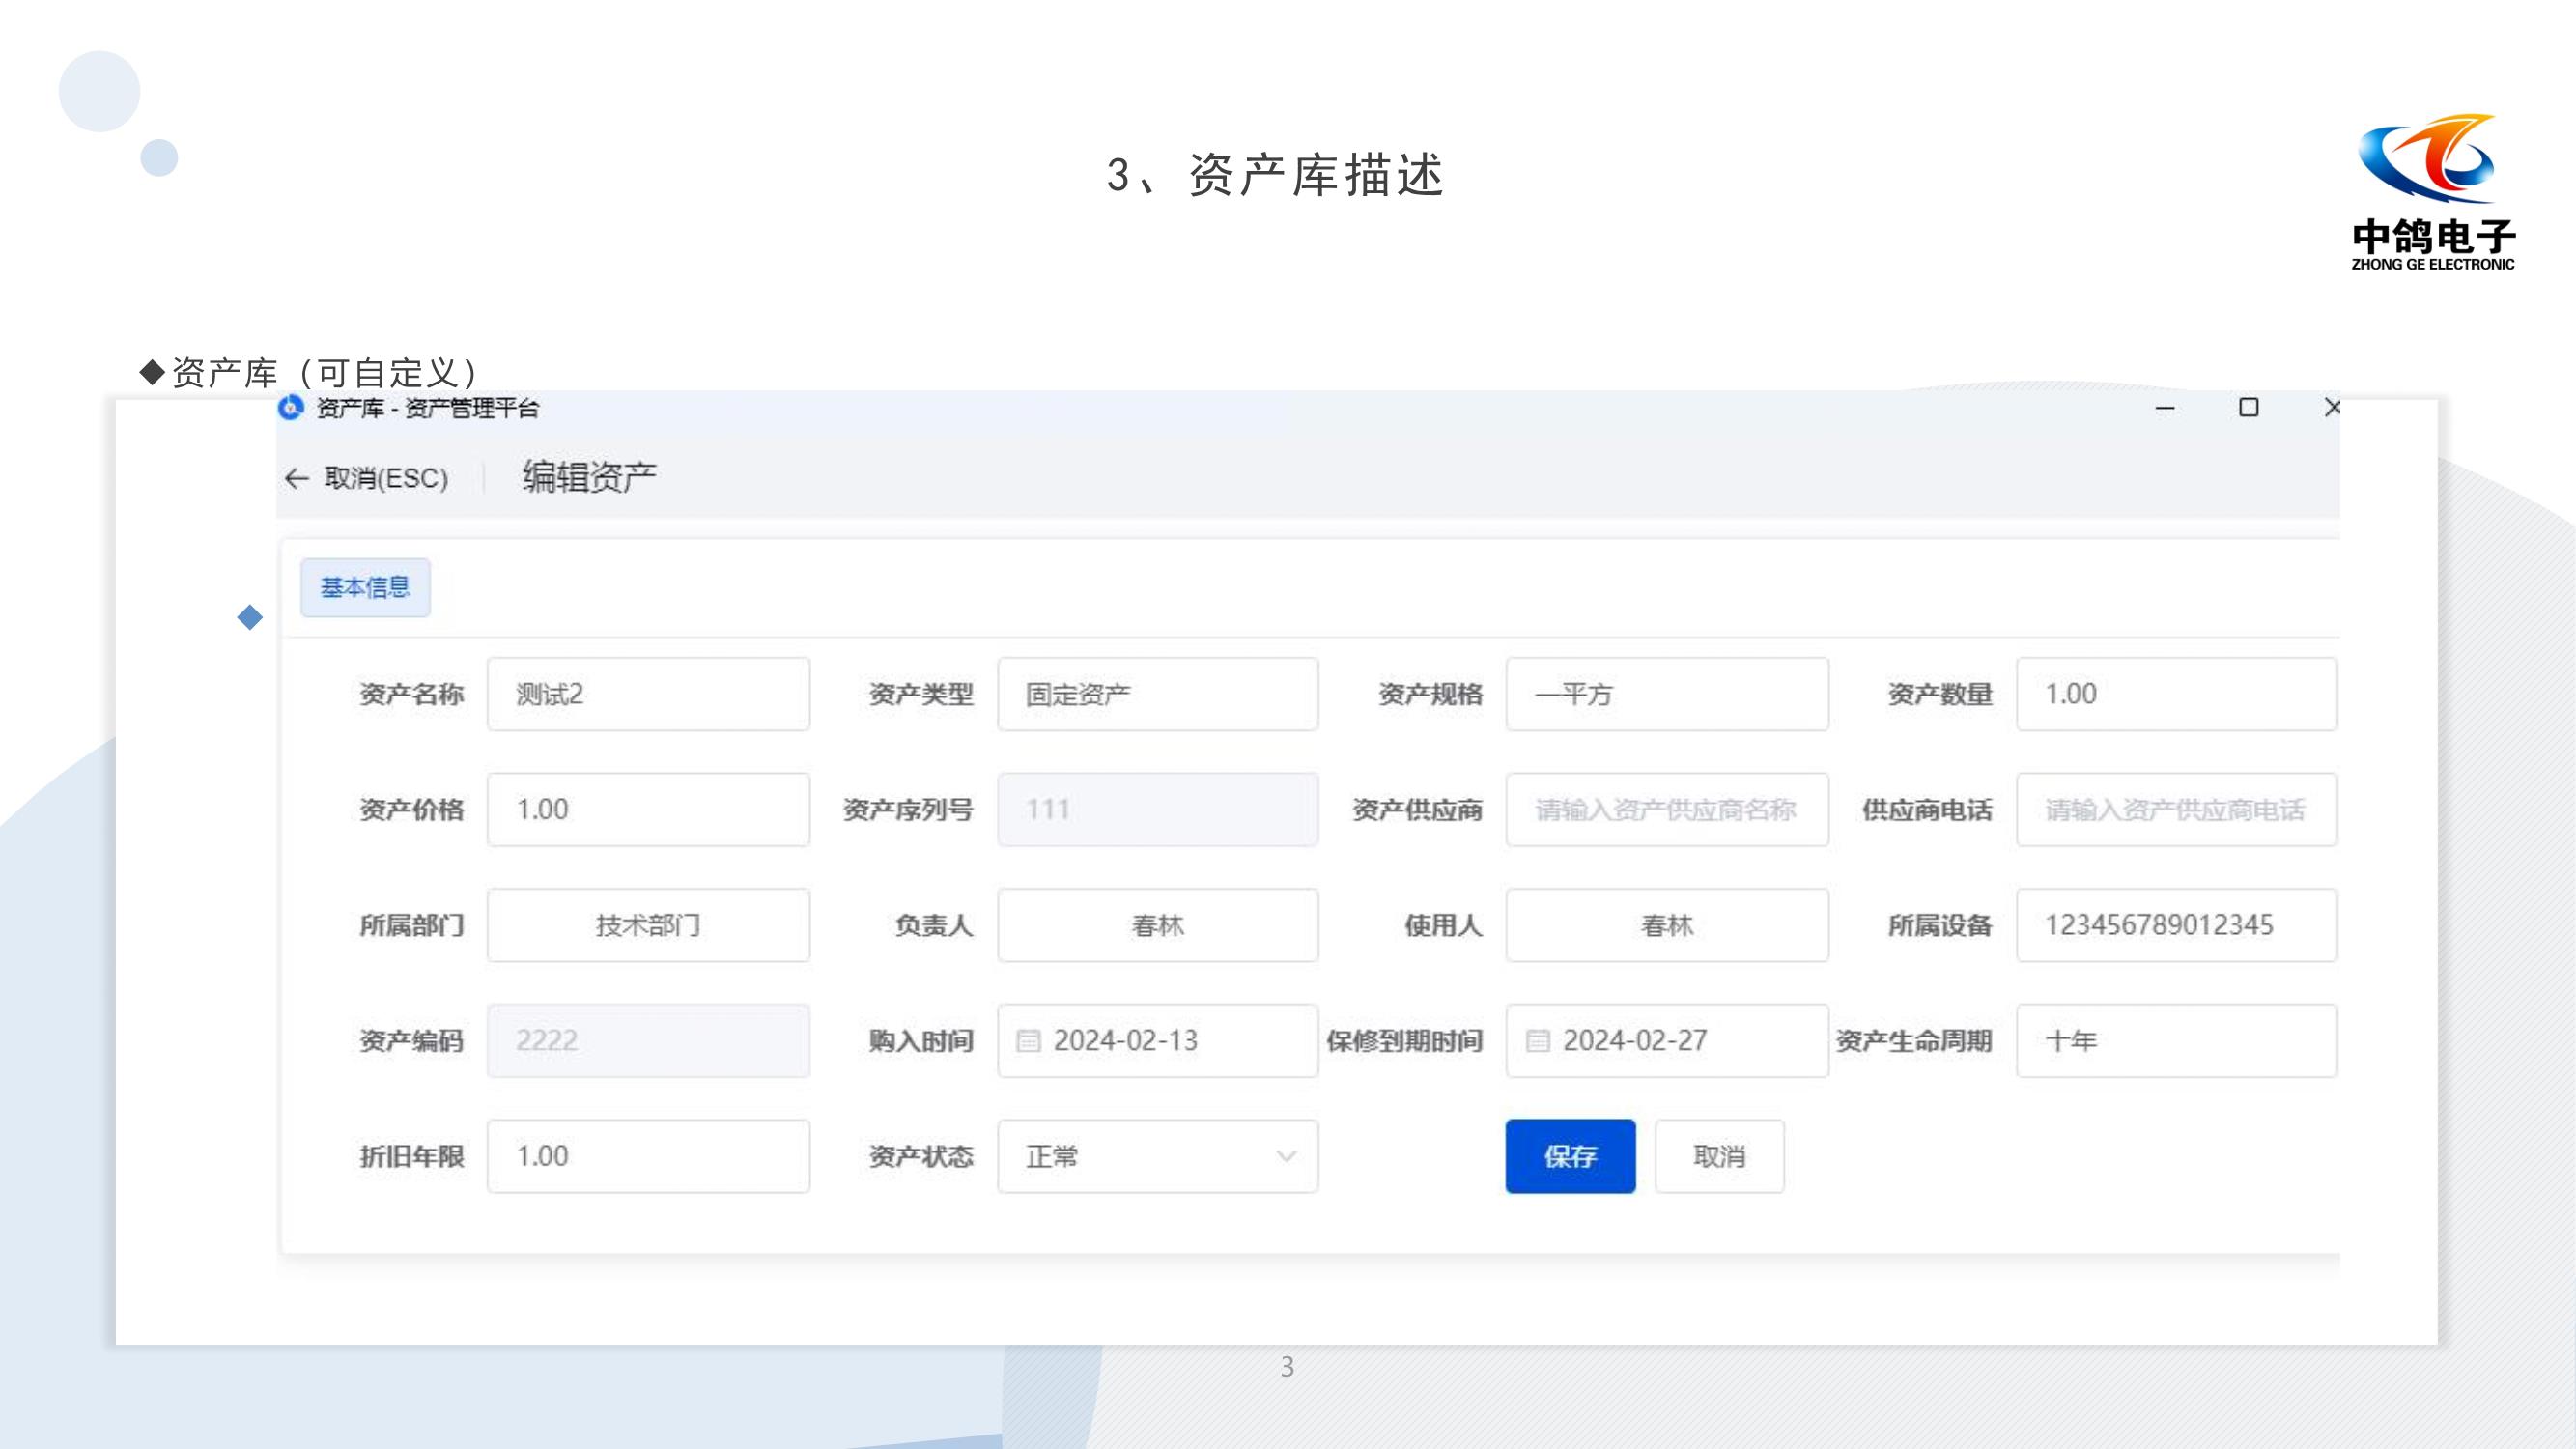2576x1449 pixels.
Task: Click the 资产状态 label text
Action: pos(921,1157)
